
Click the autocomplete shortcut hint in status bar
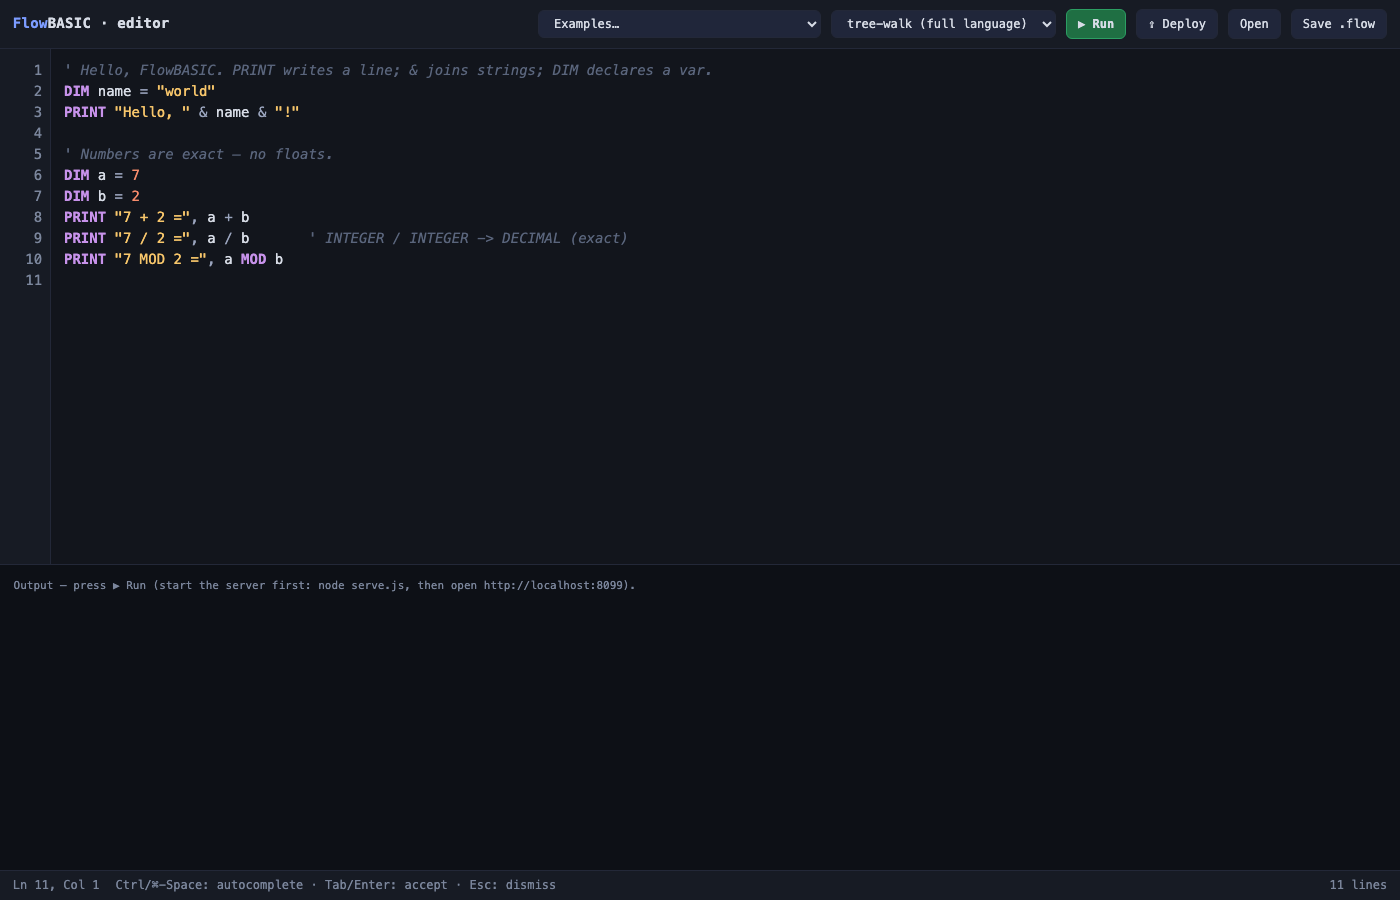[x=335, y=885]
